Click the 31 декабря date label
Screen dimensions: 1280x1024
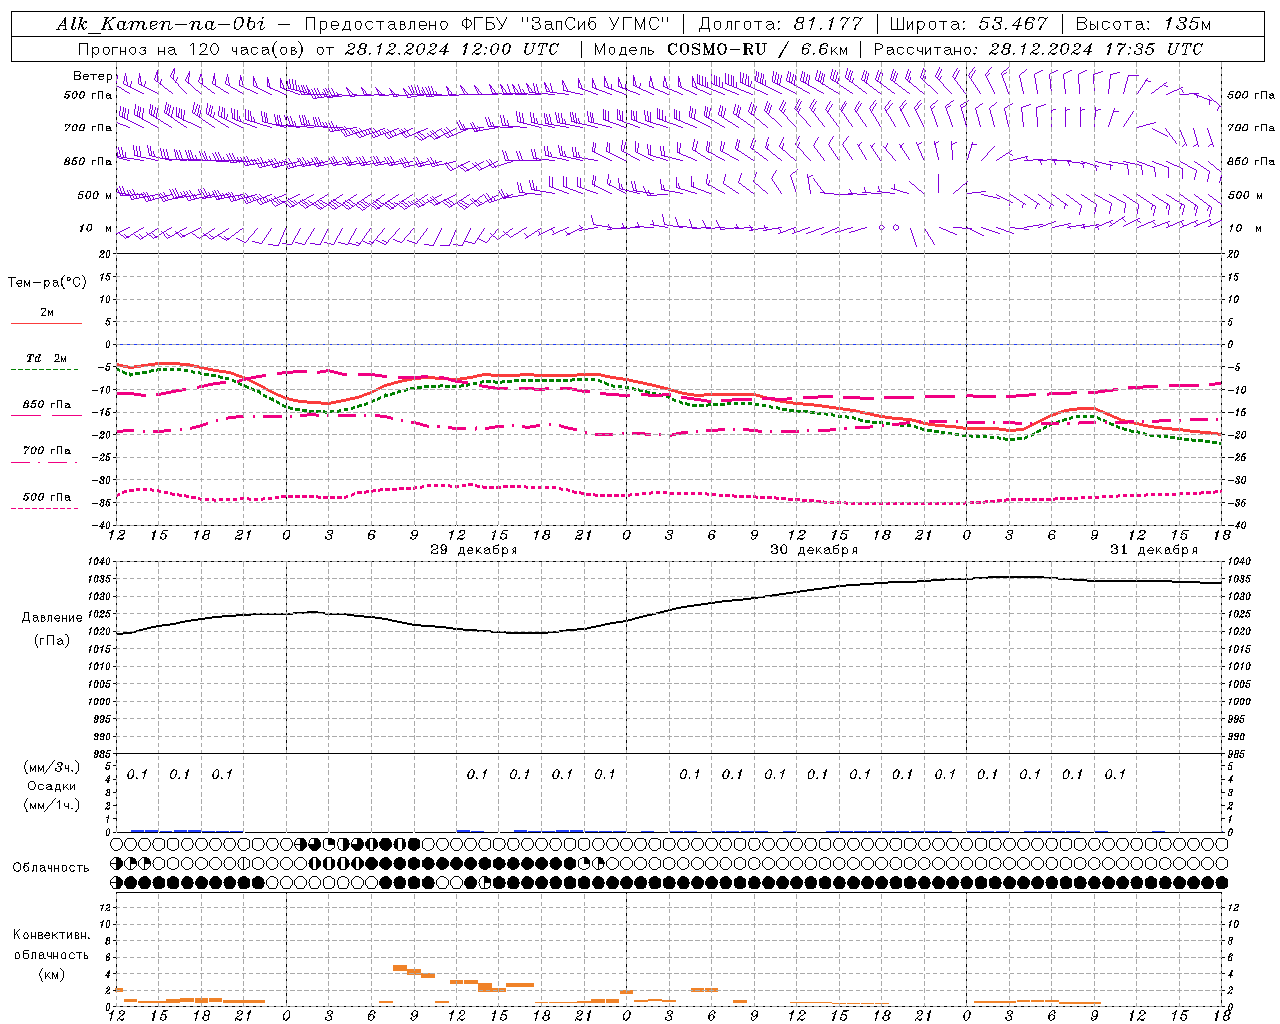[1154, 549]
